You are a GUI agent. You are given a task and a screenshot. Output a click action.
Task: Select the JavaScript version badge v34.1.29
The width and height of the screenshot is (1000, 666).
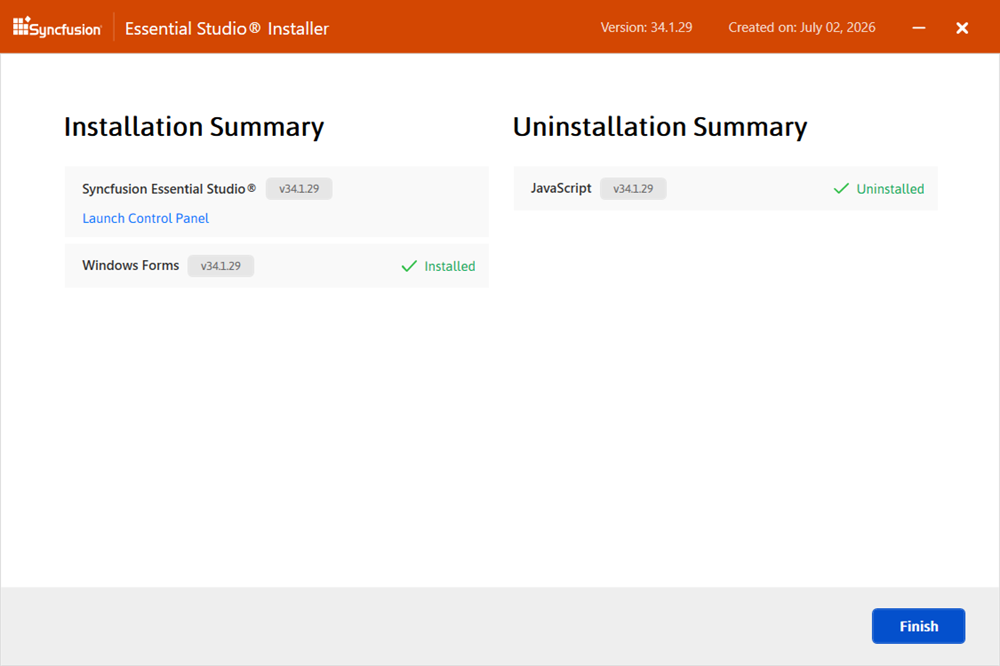(633, 189)
